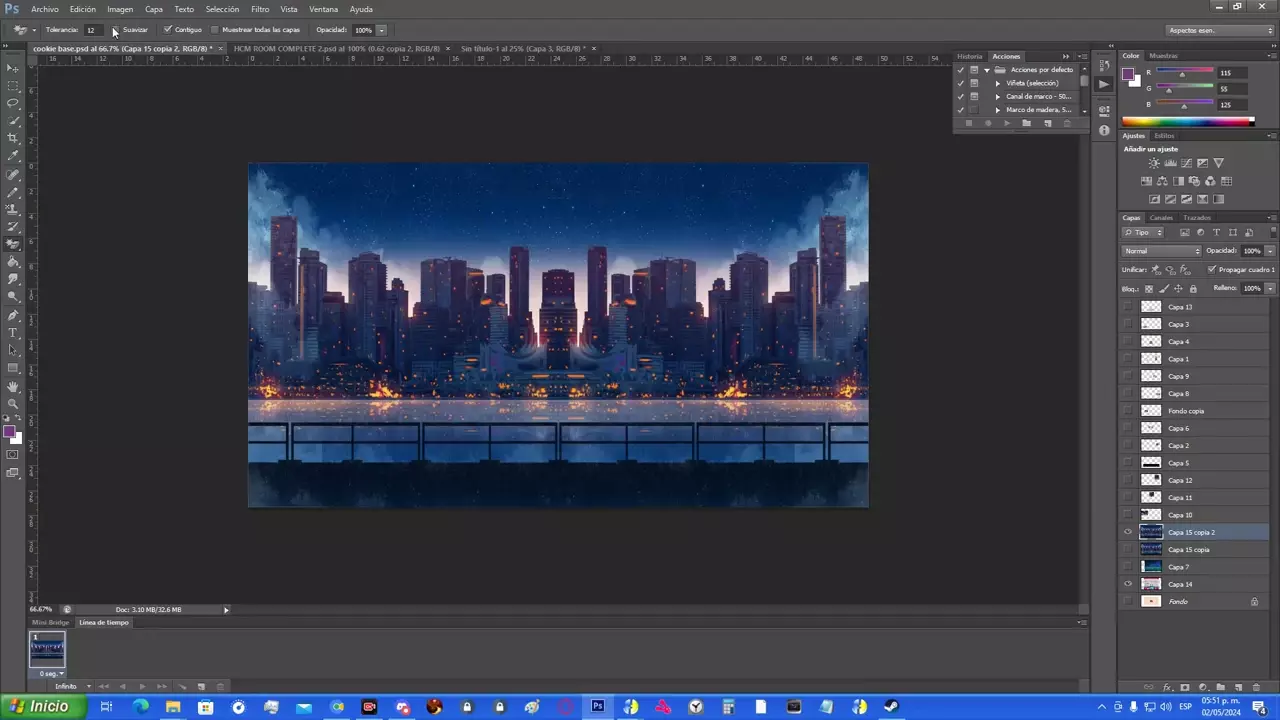Click the Inicio start button
Image resolution: width=1280 pixels, height=720 pixels.
click(40, 706)
